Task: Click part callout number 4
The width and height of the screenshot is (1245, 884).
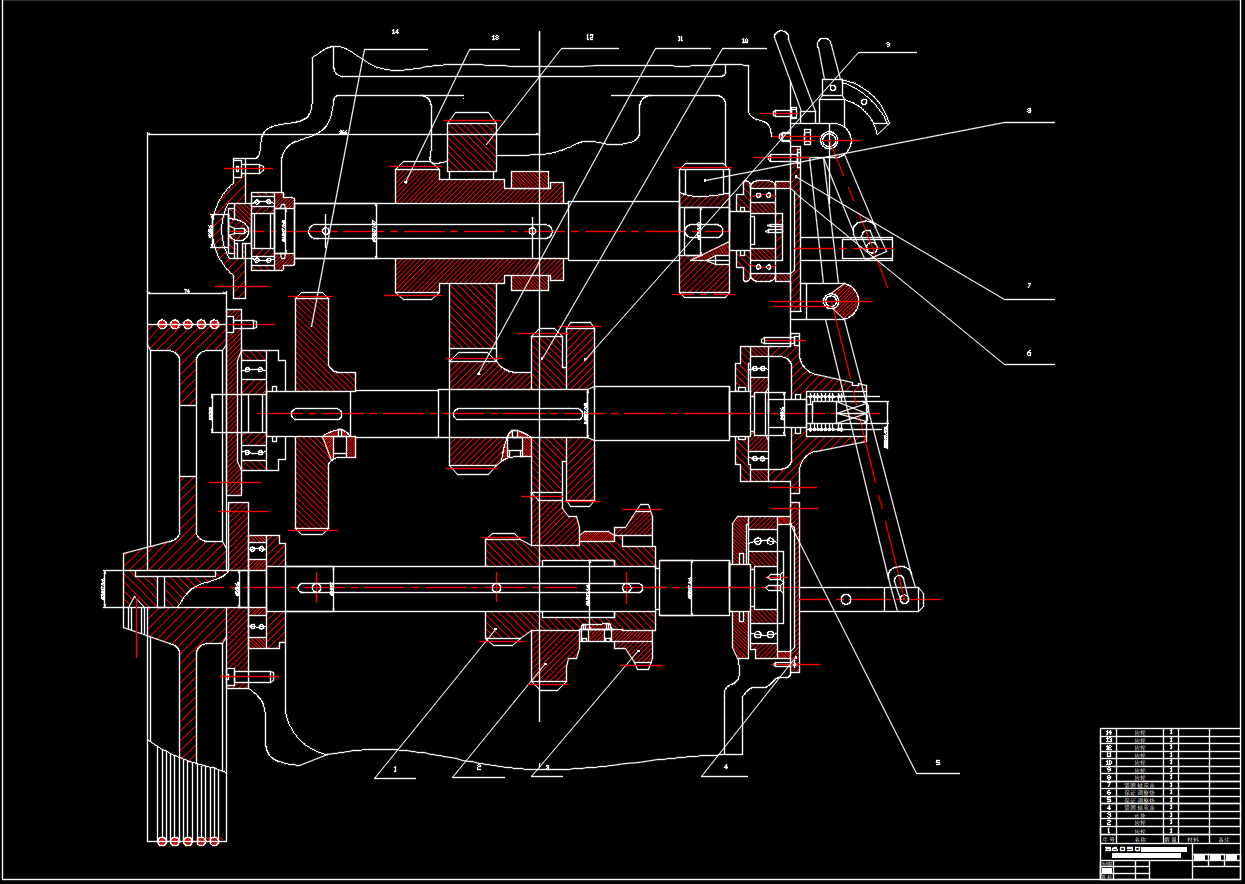Action: [x=726, y=768]
